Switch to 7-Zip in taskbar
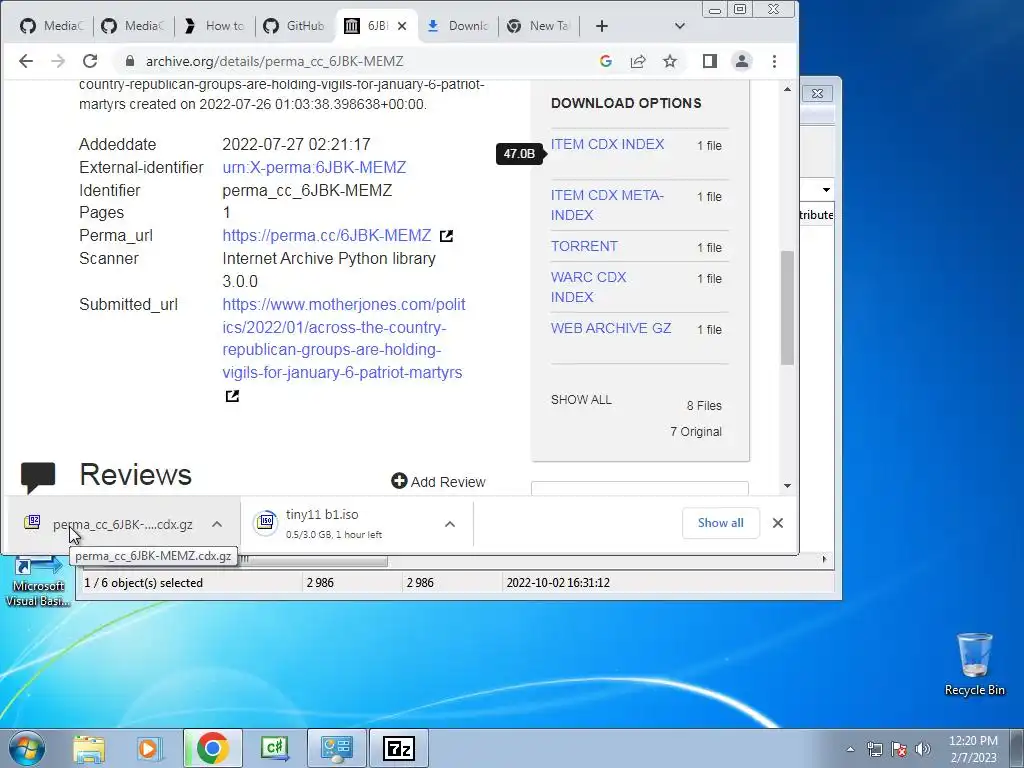The height and width of the screenshot is (768, 1024). [x=399, y=748]
